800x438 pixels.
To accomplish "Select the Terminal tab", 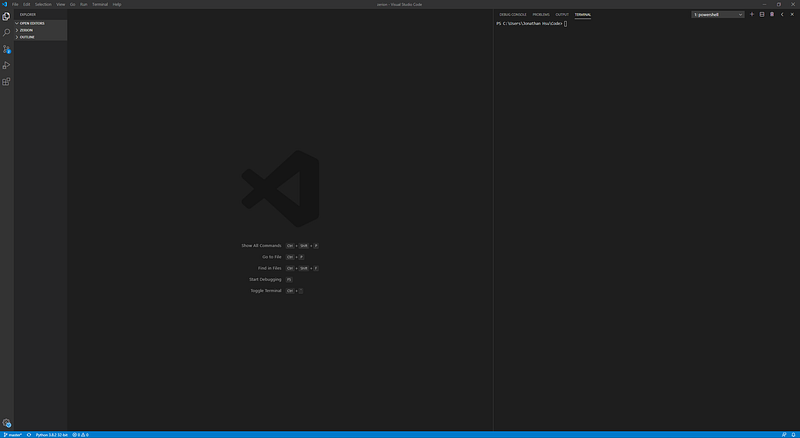I will [x=583, y=15].
